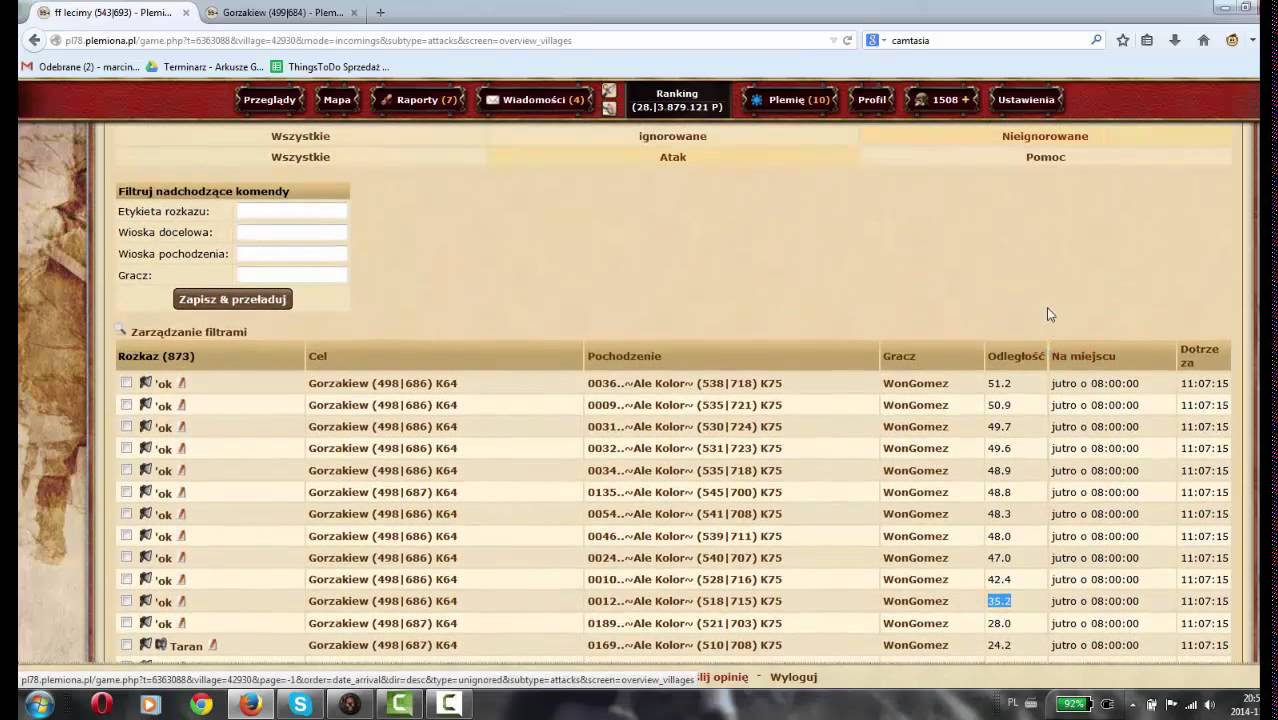
Task: Open the Windows Start button
Action: [39, 704]
